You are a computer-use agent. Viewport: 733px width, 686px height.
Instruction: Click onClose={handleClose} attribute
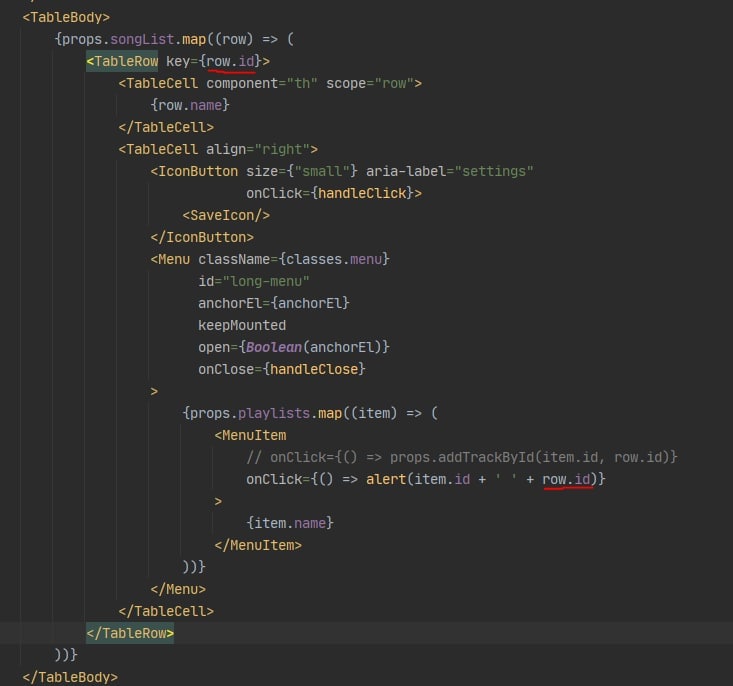(x=281, y=369)
